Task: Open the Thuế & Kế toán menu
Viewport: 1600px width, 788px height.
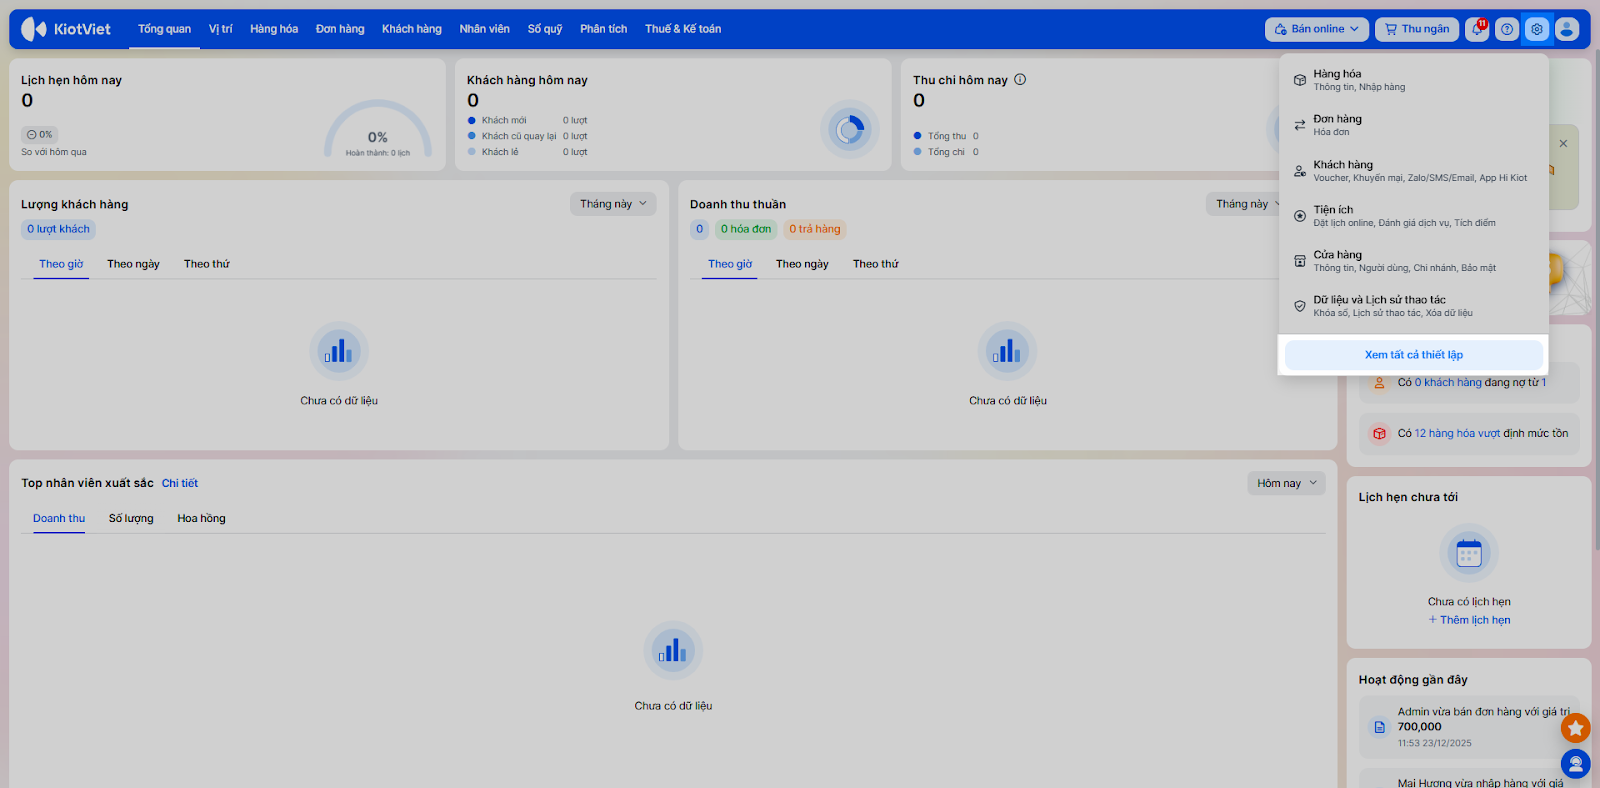Action: (x=683, y=29)
